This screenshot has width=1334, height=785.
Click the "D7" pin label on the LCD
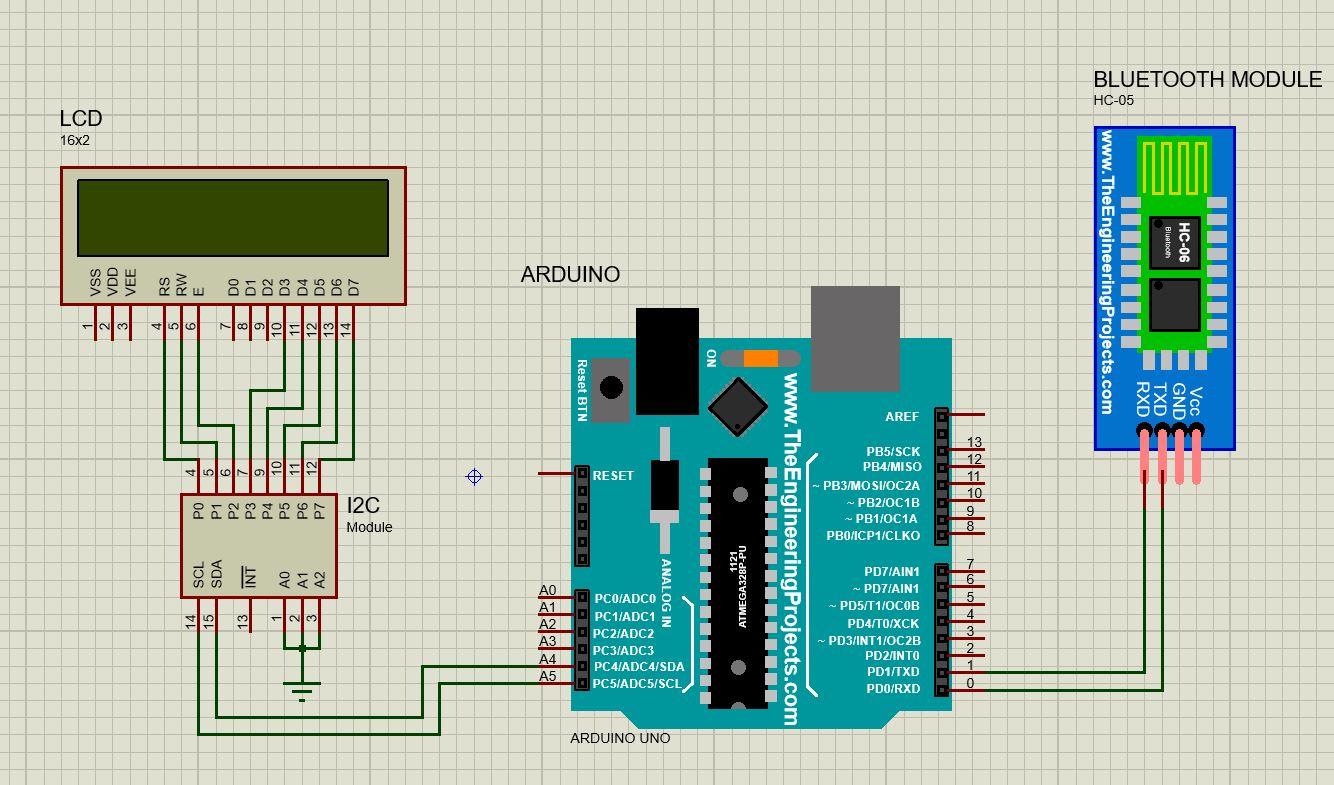352,287
